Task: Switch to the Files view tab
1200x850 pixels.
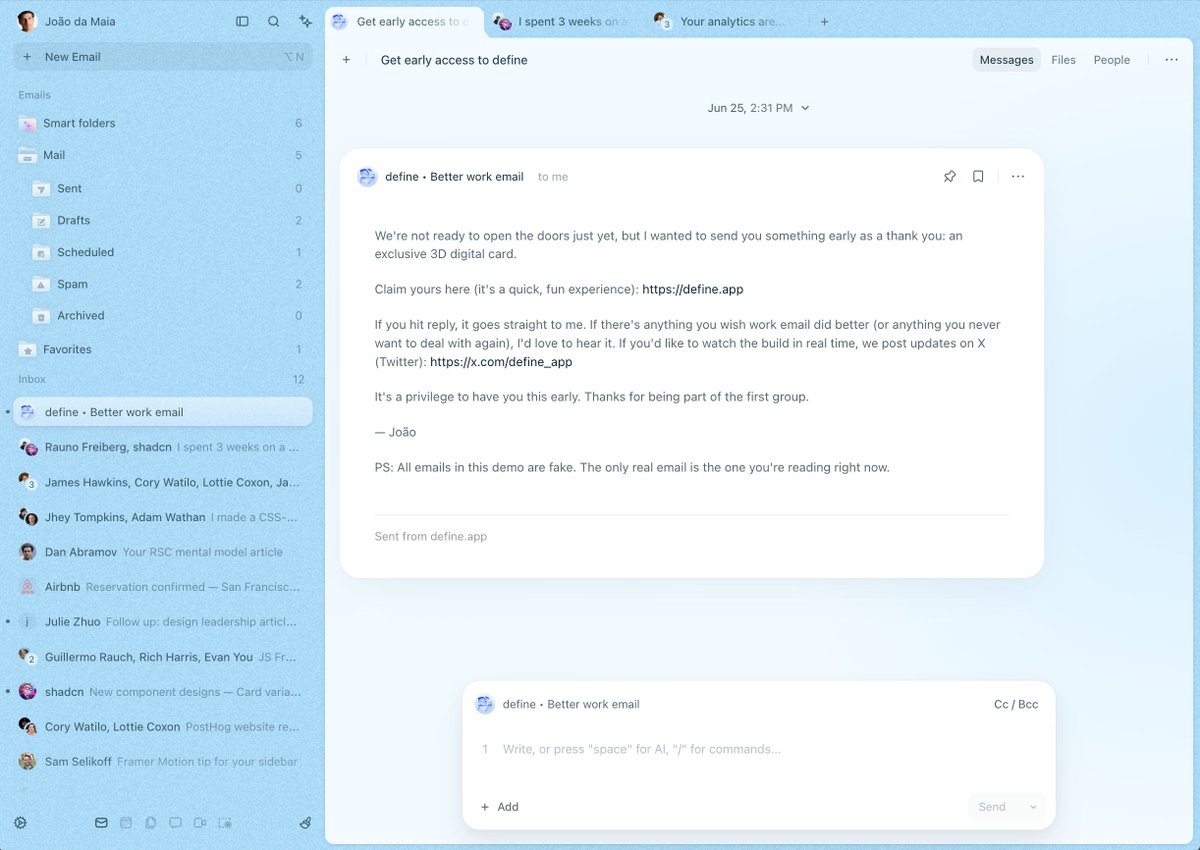Action: click(1063, 60)
